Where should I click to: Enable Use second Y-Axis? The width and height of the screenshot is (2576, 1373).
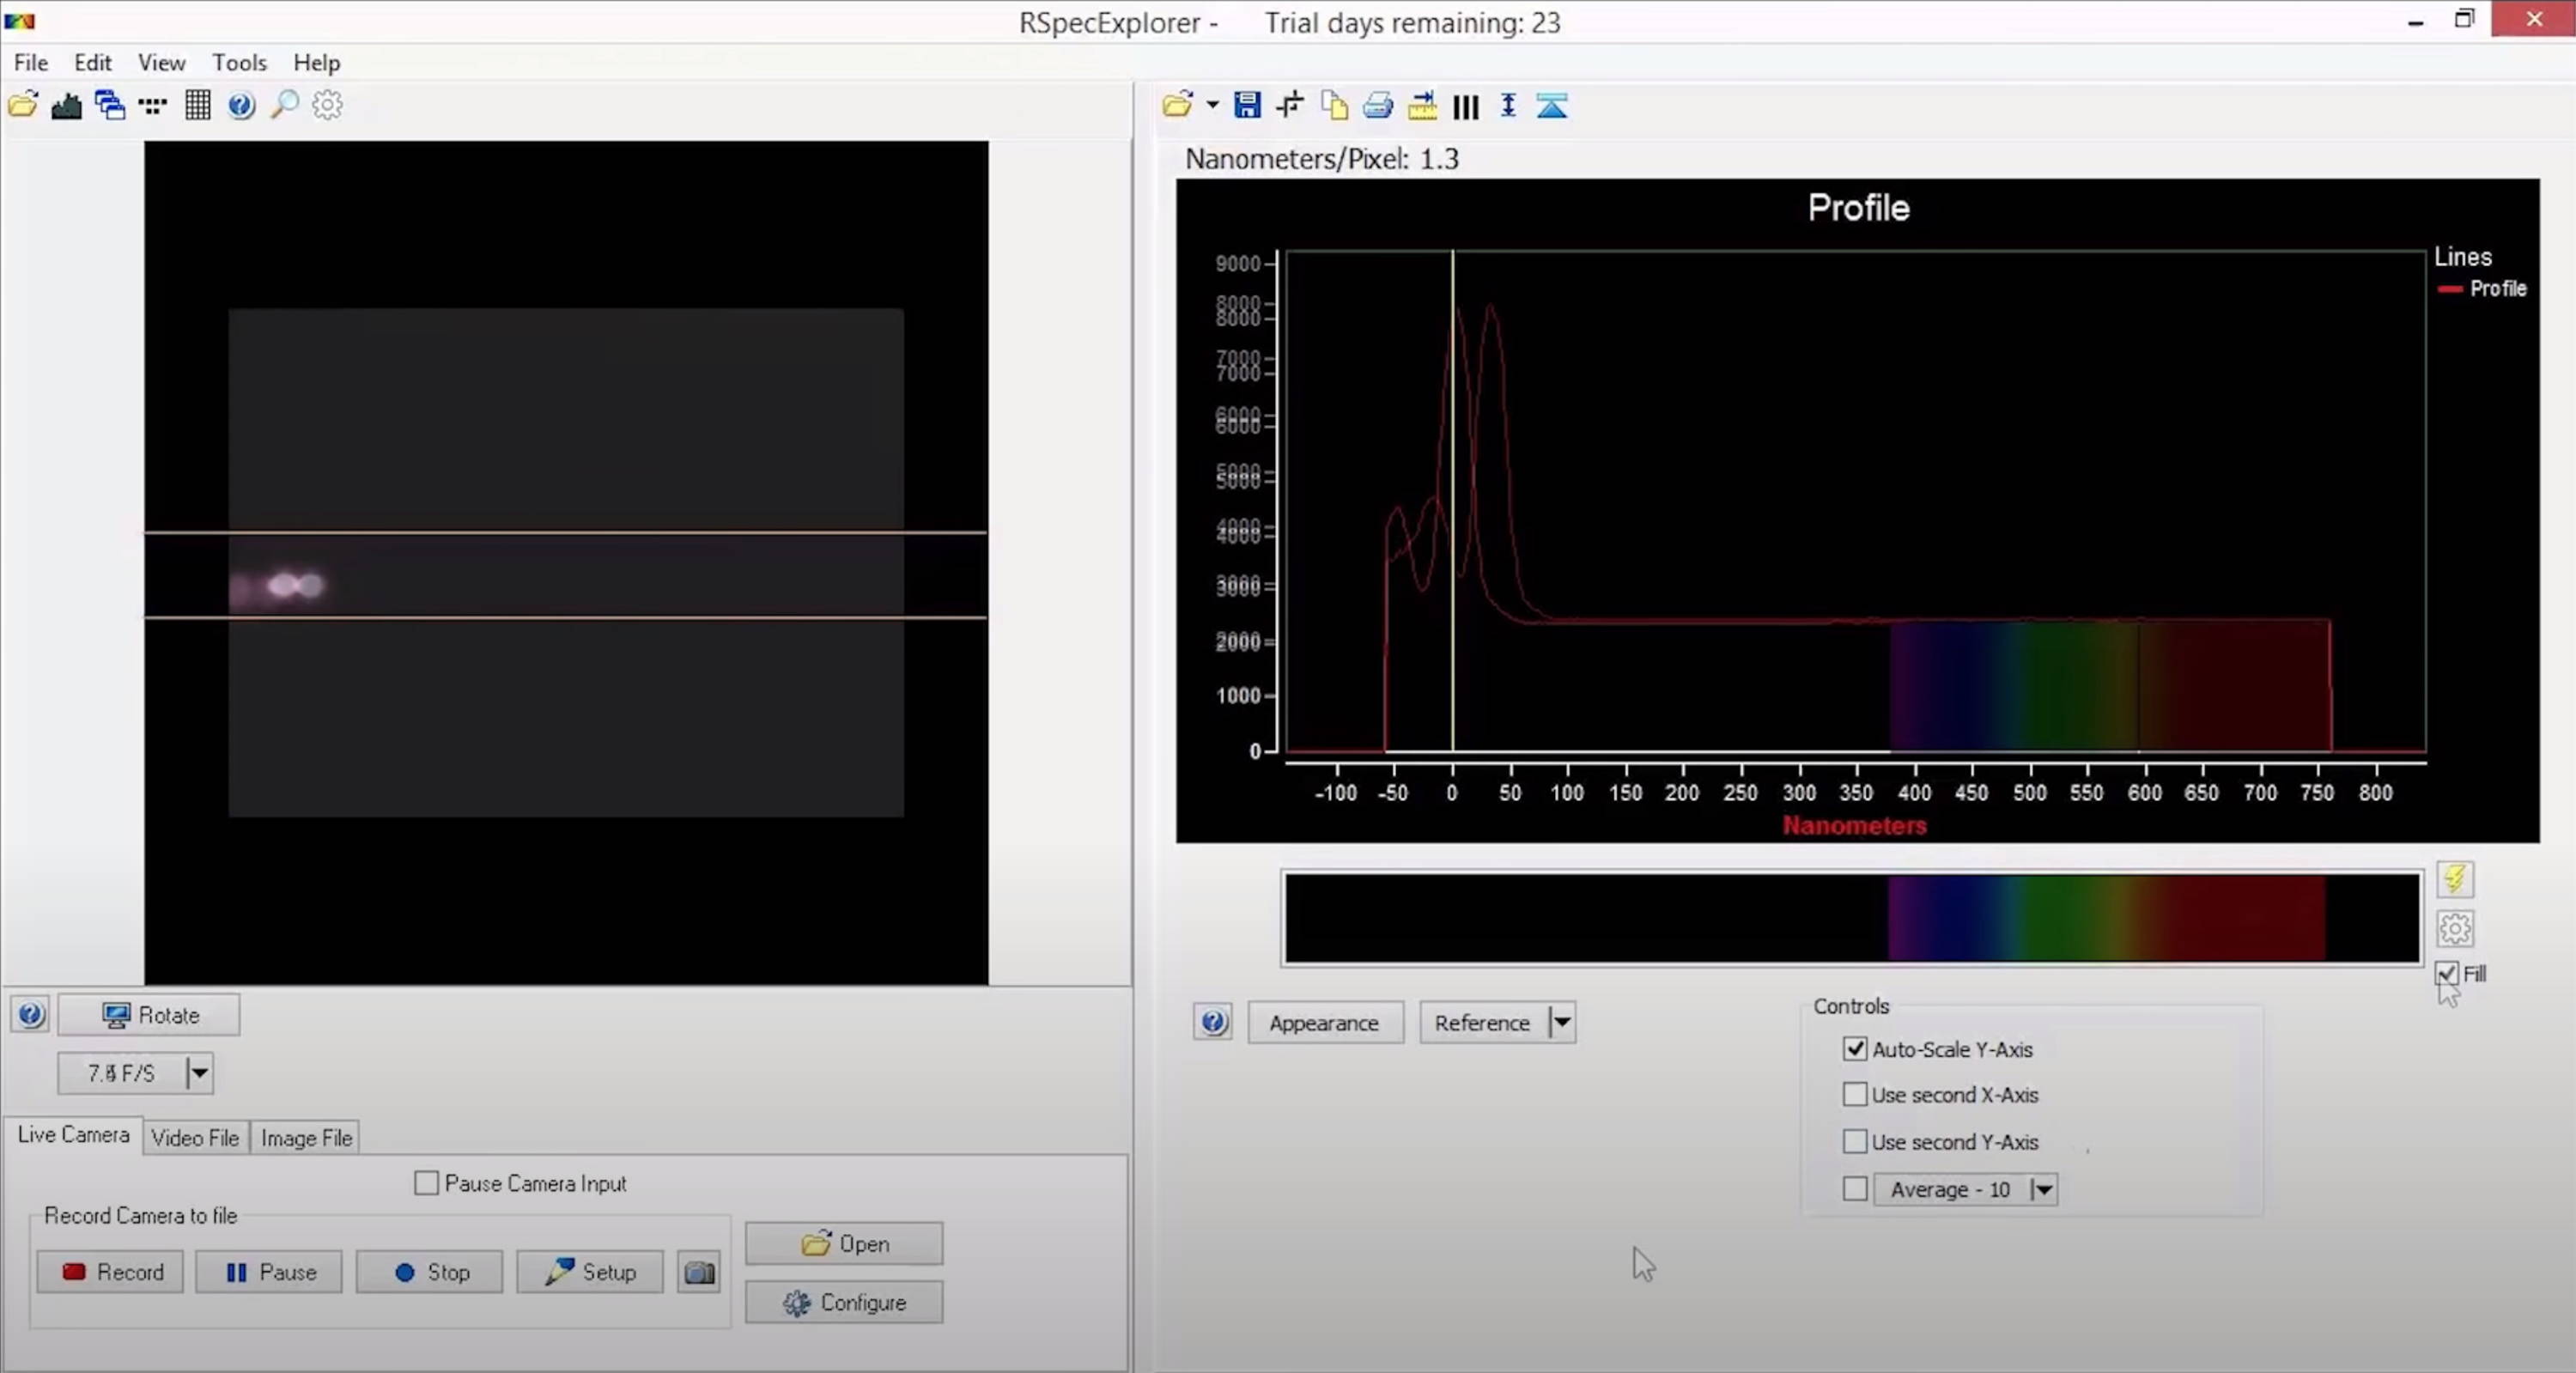coord(1855,1140)
